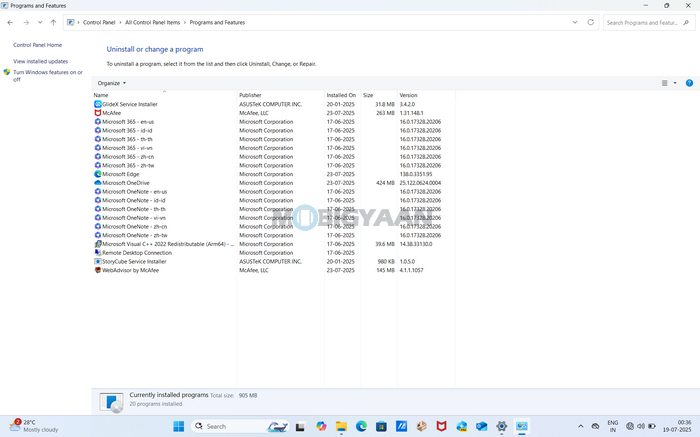The image size is (700, 437).
Task: Click the Microsoft OneDrive cloud icon in the list
Action: [x=98, y=183]
